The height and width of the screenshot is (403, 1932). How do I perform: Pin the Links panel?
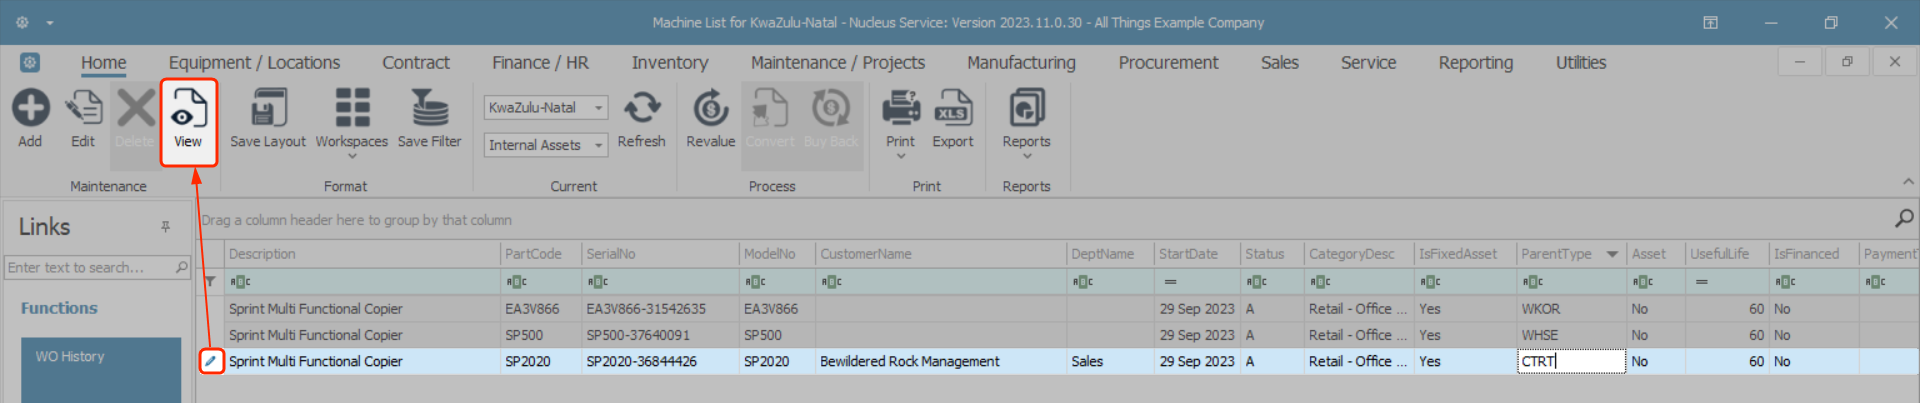(166, 227)
